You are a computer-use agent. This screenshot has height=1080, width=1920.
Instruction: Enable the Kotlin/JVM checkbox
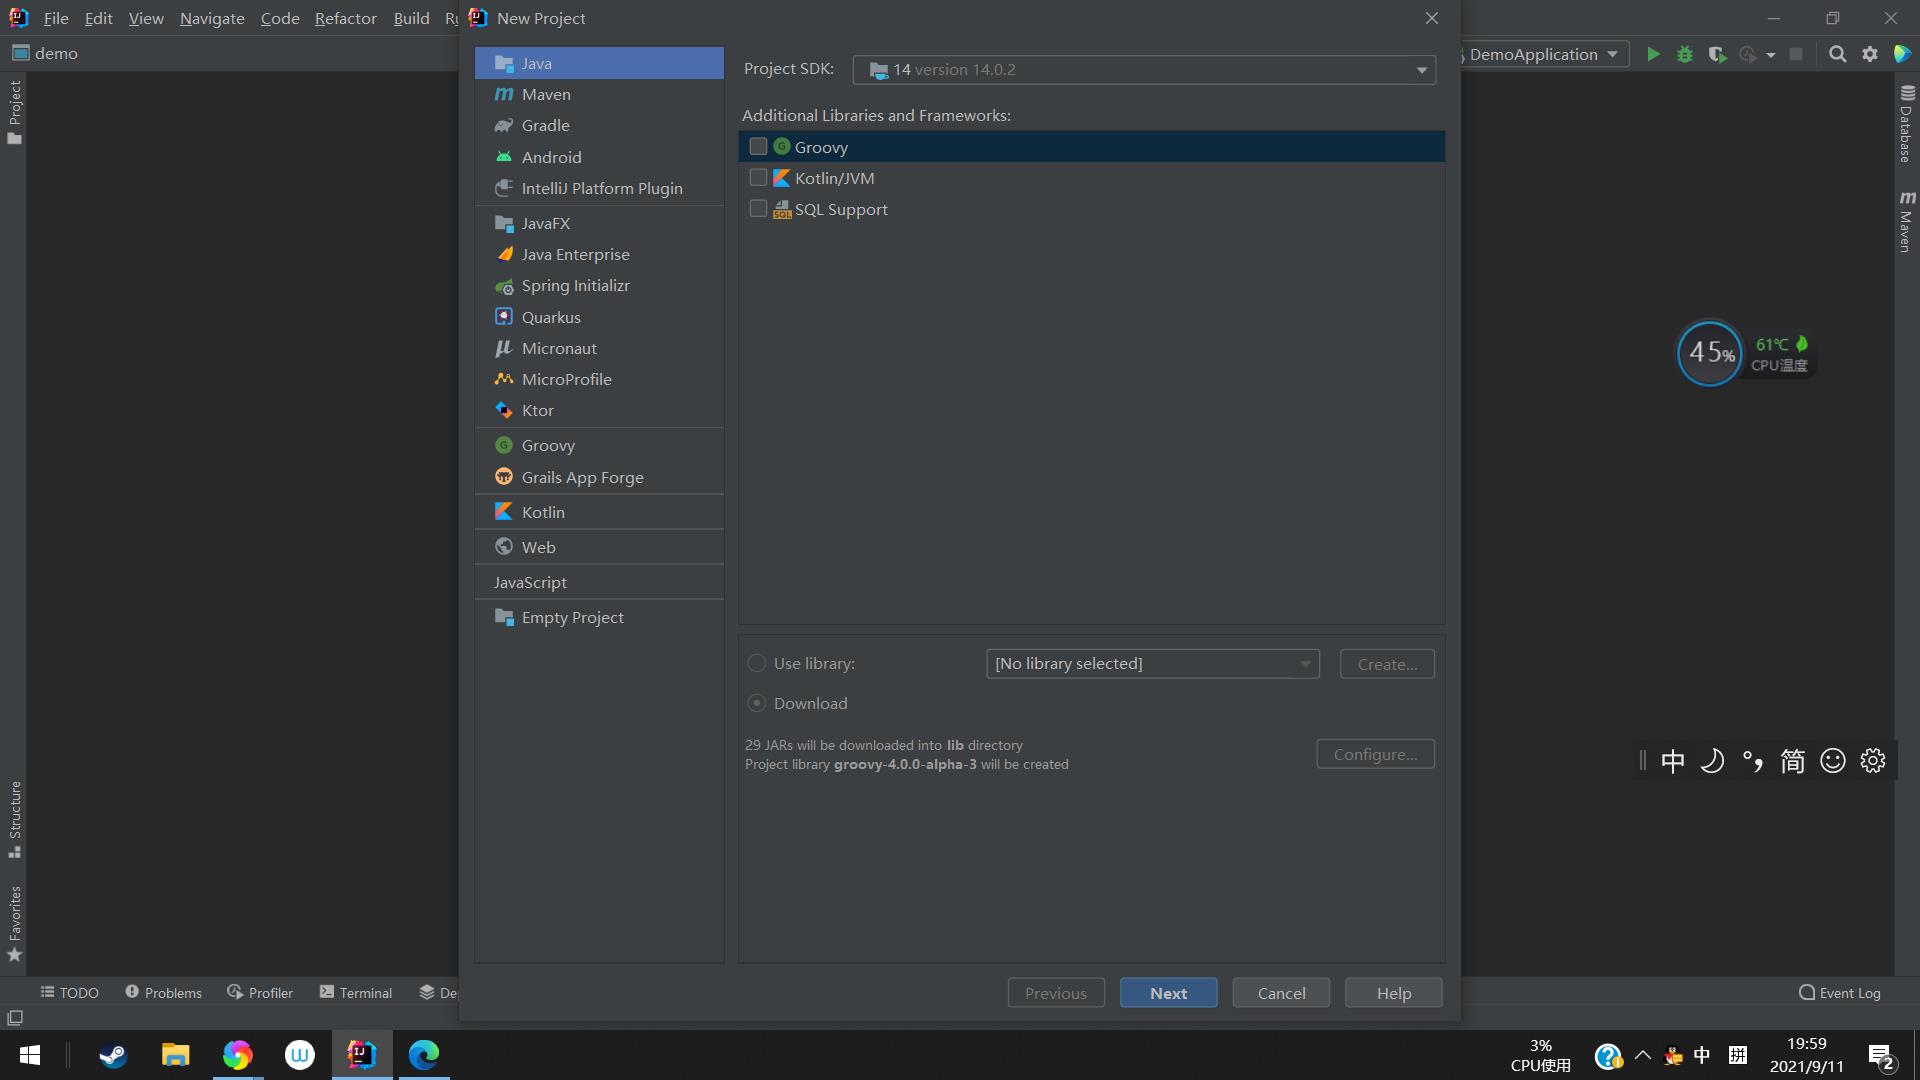coord(758,178)
